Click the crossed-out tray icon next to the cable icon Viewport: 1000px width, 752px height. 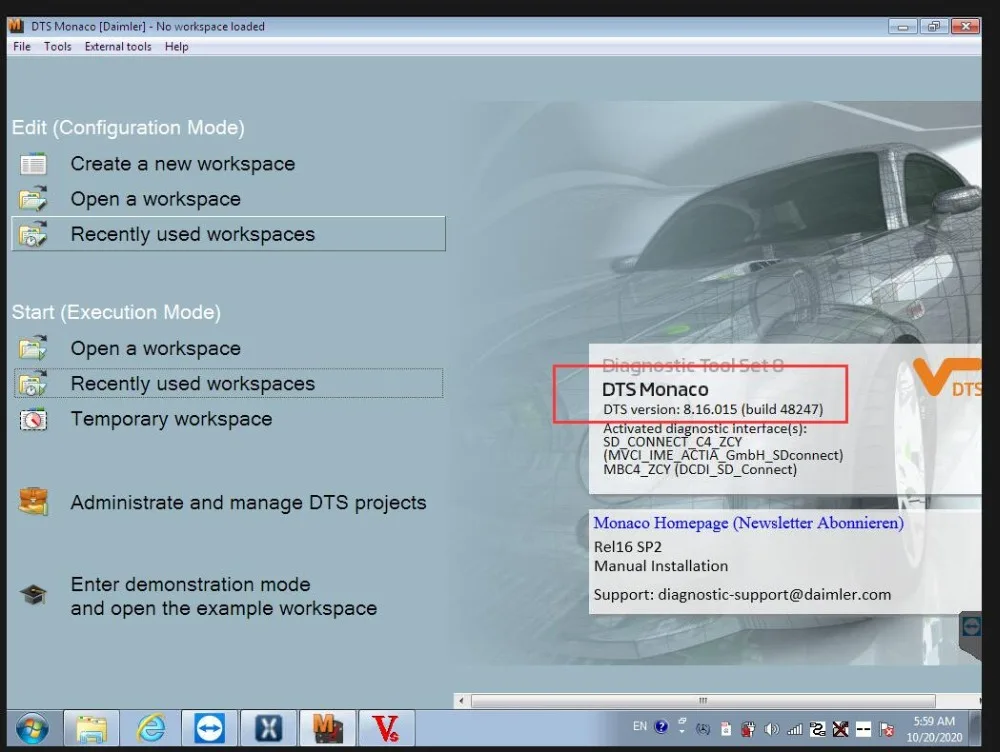click(x=841, y=729)
